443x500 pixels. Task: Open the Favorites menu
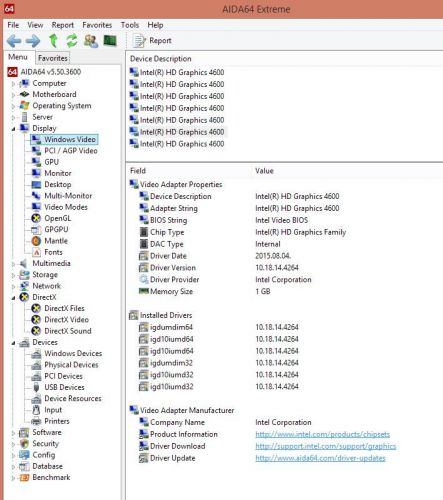[x=97, y=25]
